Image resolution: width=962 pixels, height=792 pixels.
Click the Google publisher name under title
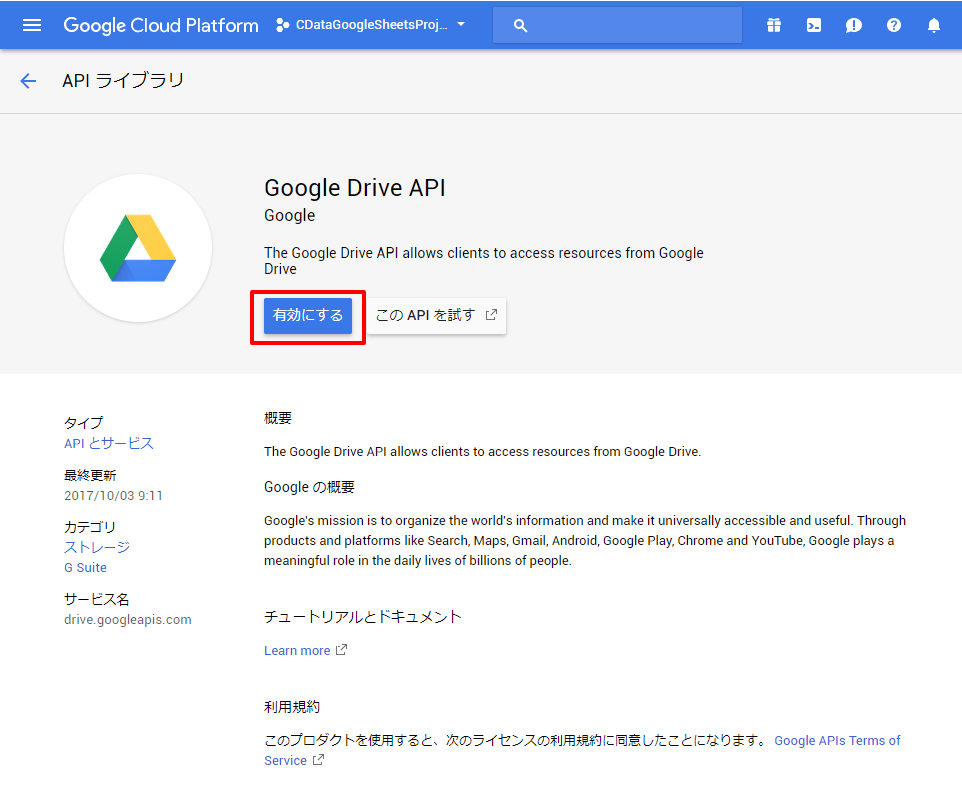(290, 215)
